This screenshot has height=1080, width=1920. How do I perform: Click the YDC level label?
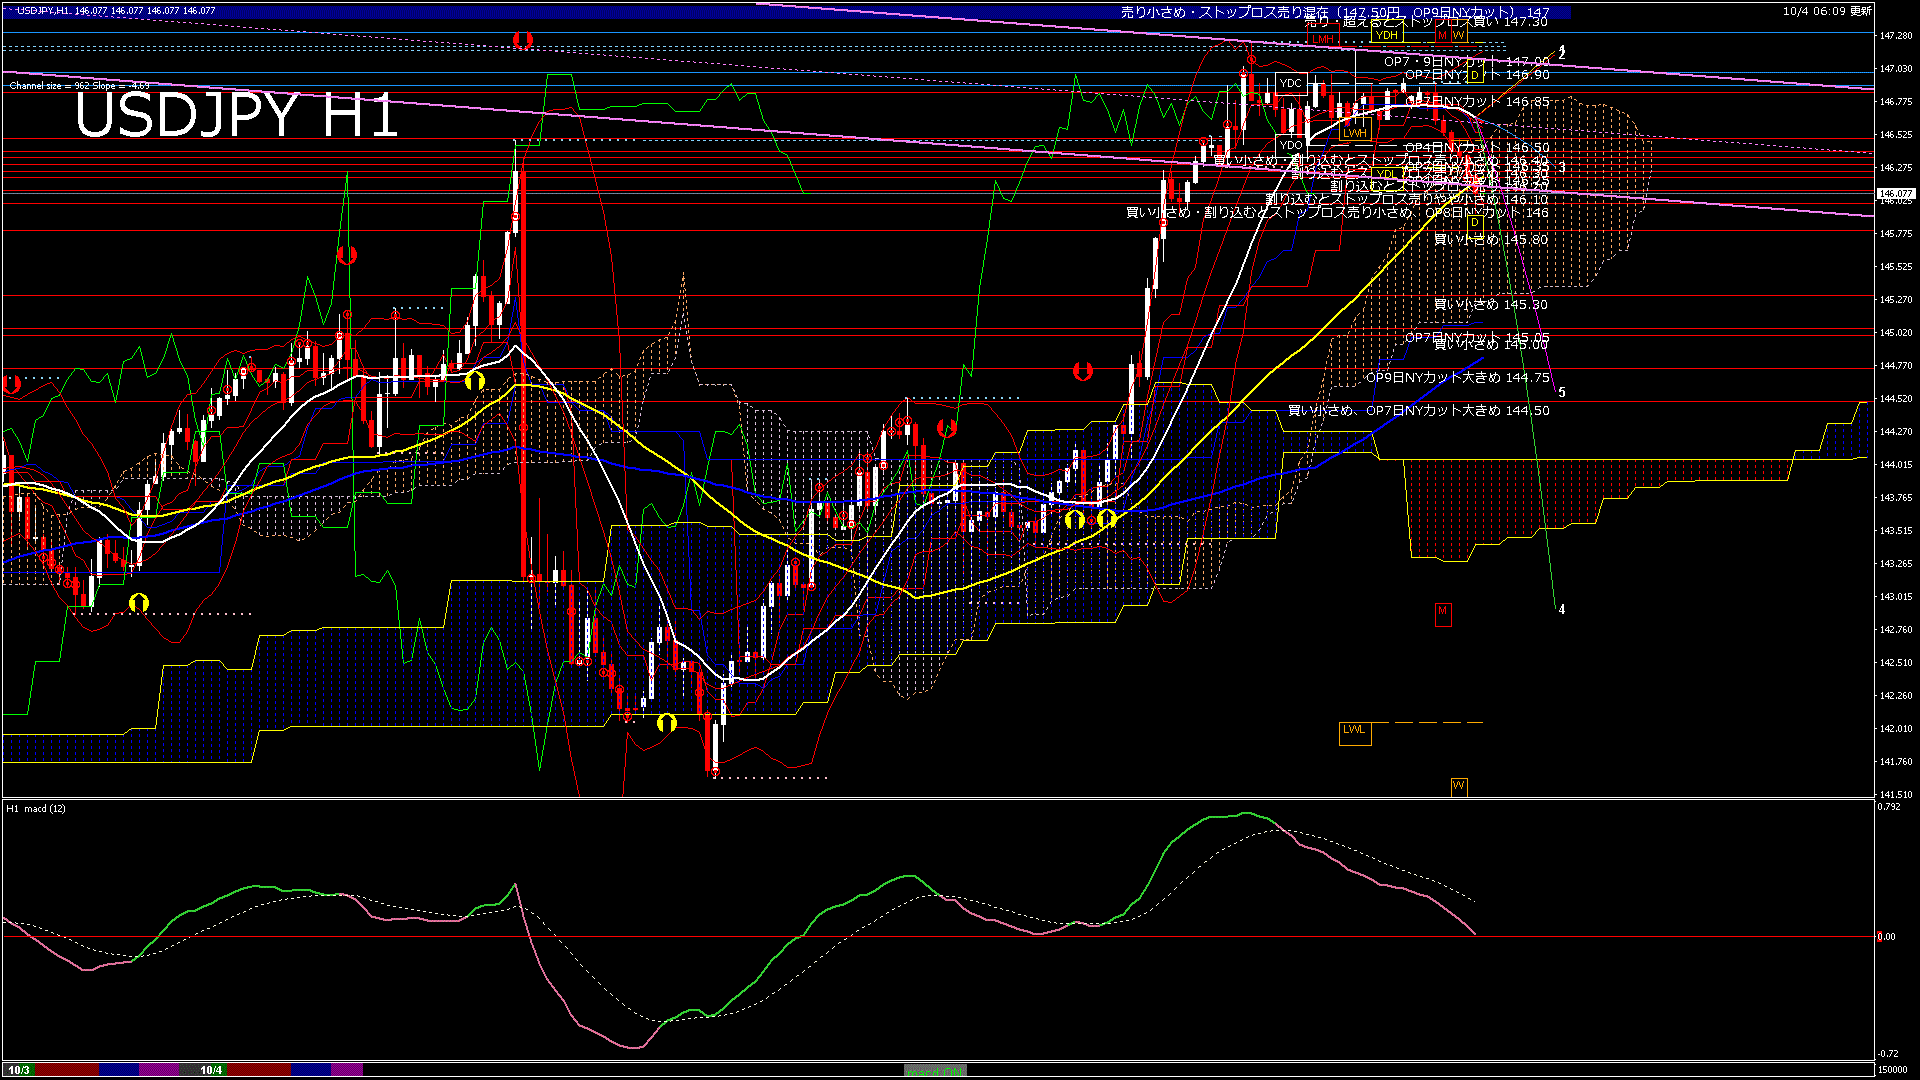pyautogui.click(x=1291, y=83)
